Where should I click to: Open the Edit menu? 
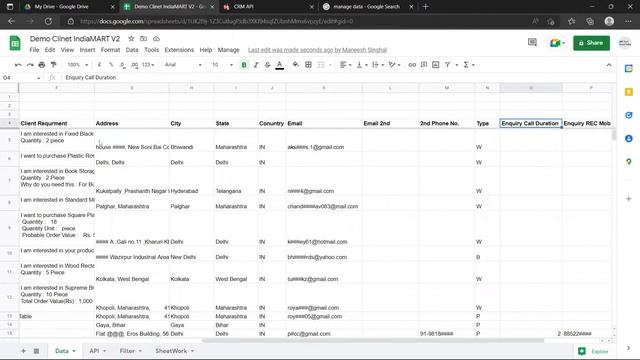coord(50,50)
